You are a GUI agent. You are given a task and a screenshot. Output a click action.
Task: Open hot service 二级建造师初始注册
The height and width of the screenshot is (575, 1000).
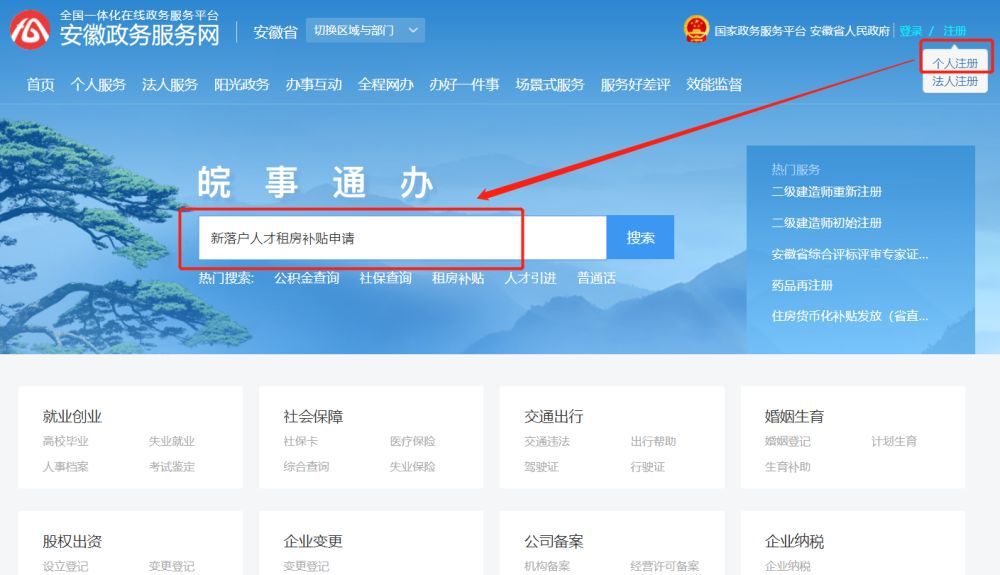point(827,223)
